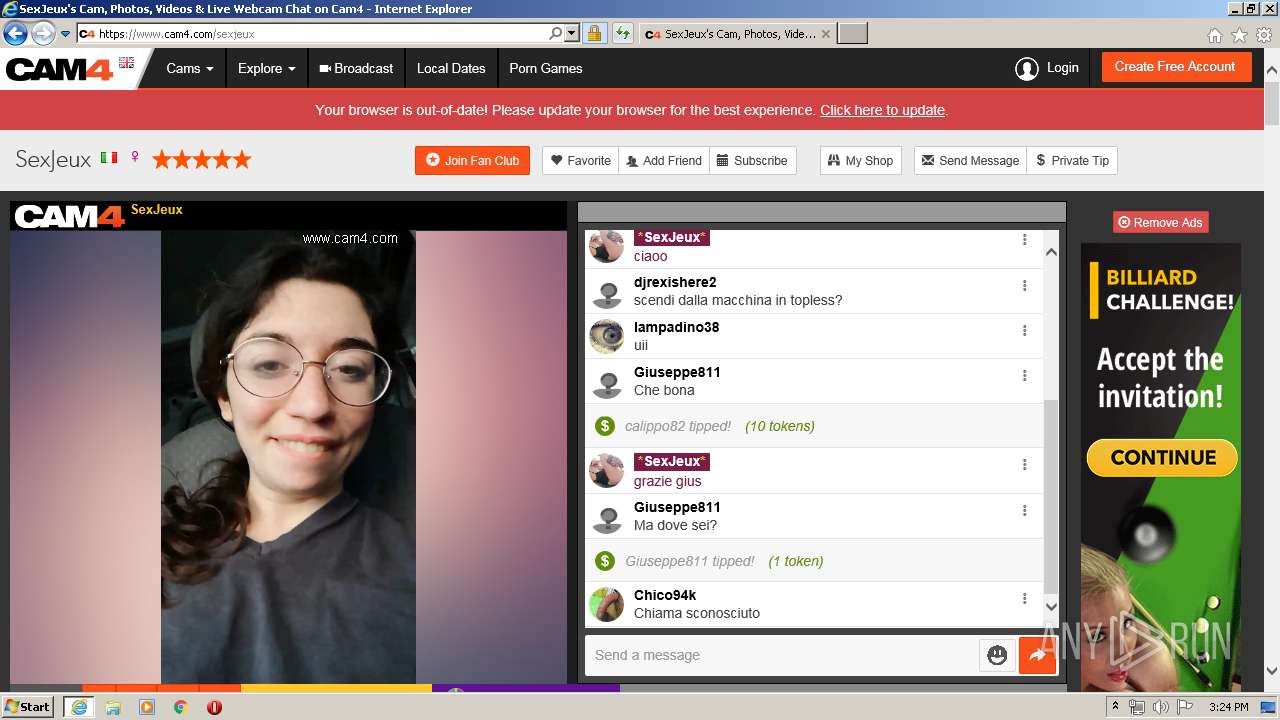Viewport: 1280px width, 720px height.
Task: Click the Login user icon
Action: 1026,68
